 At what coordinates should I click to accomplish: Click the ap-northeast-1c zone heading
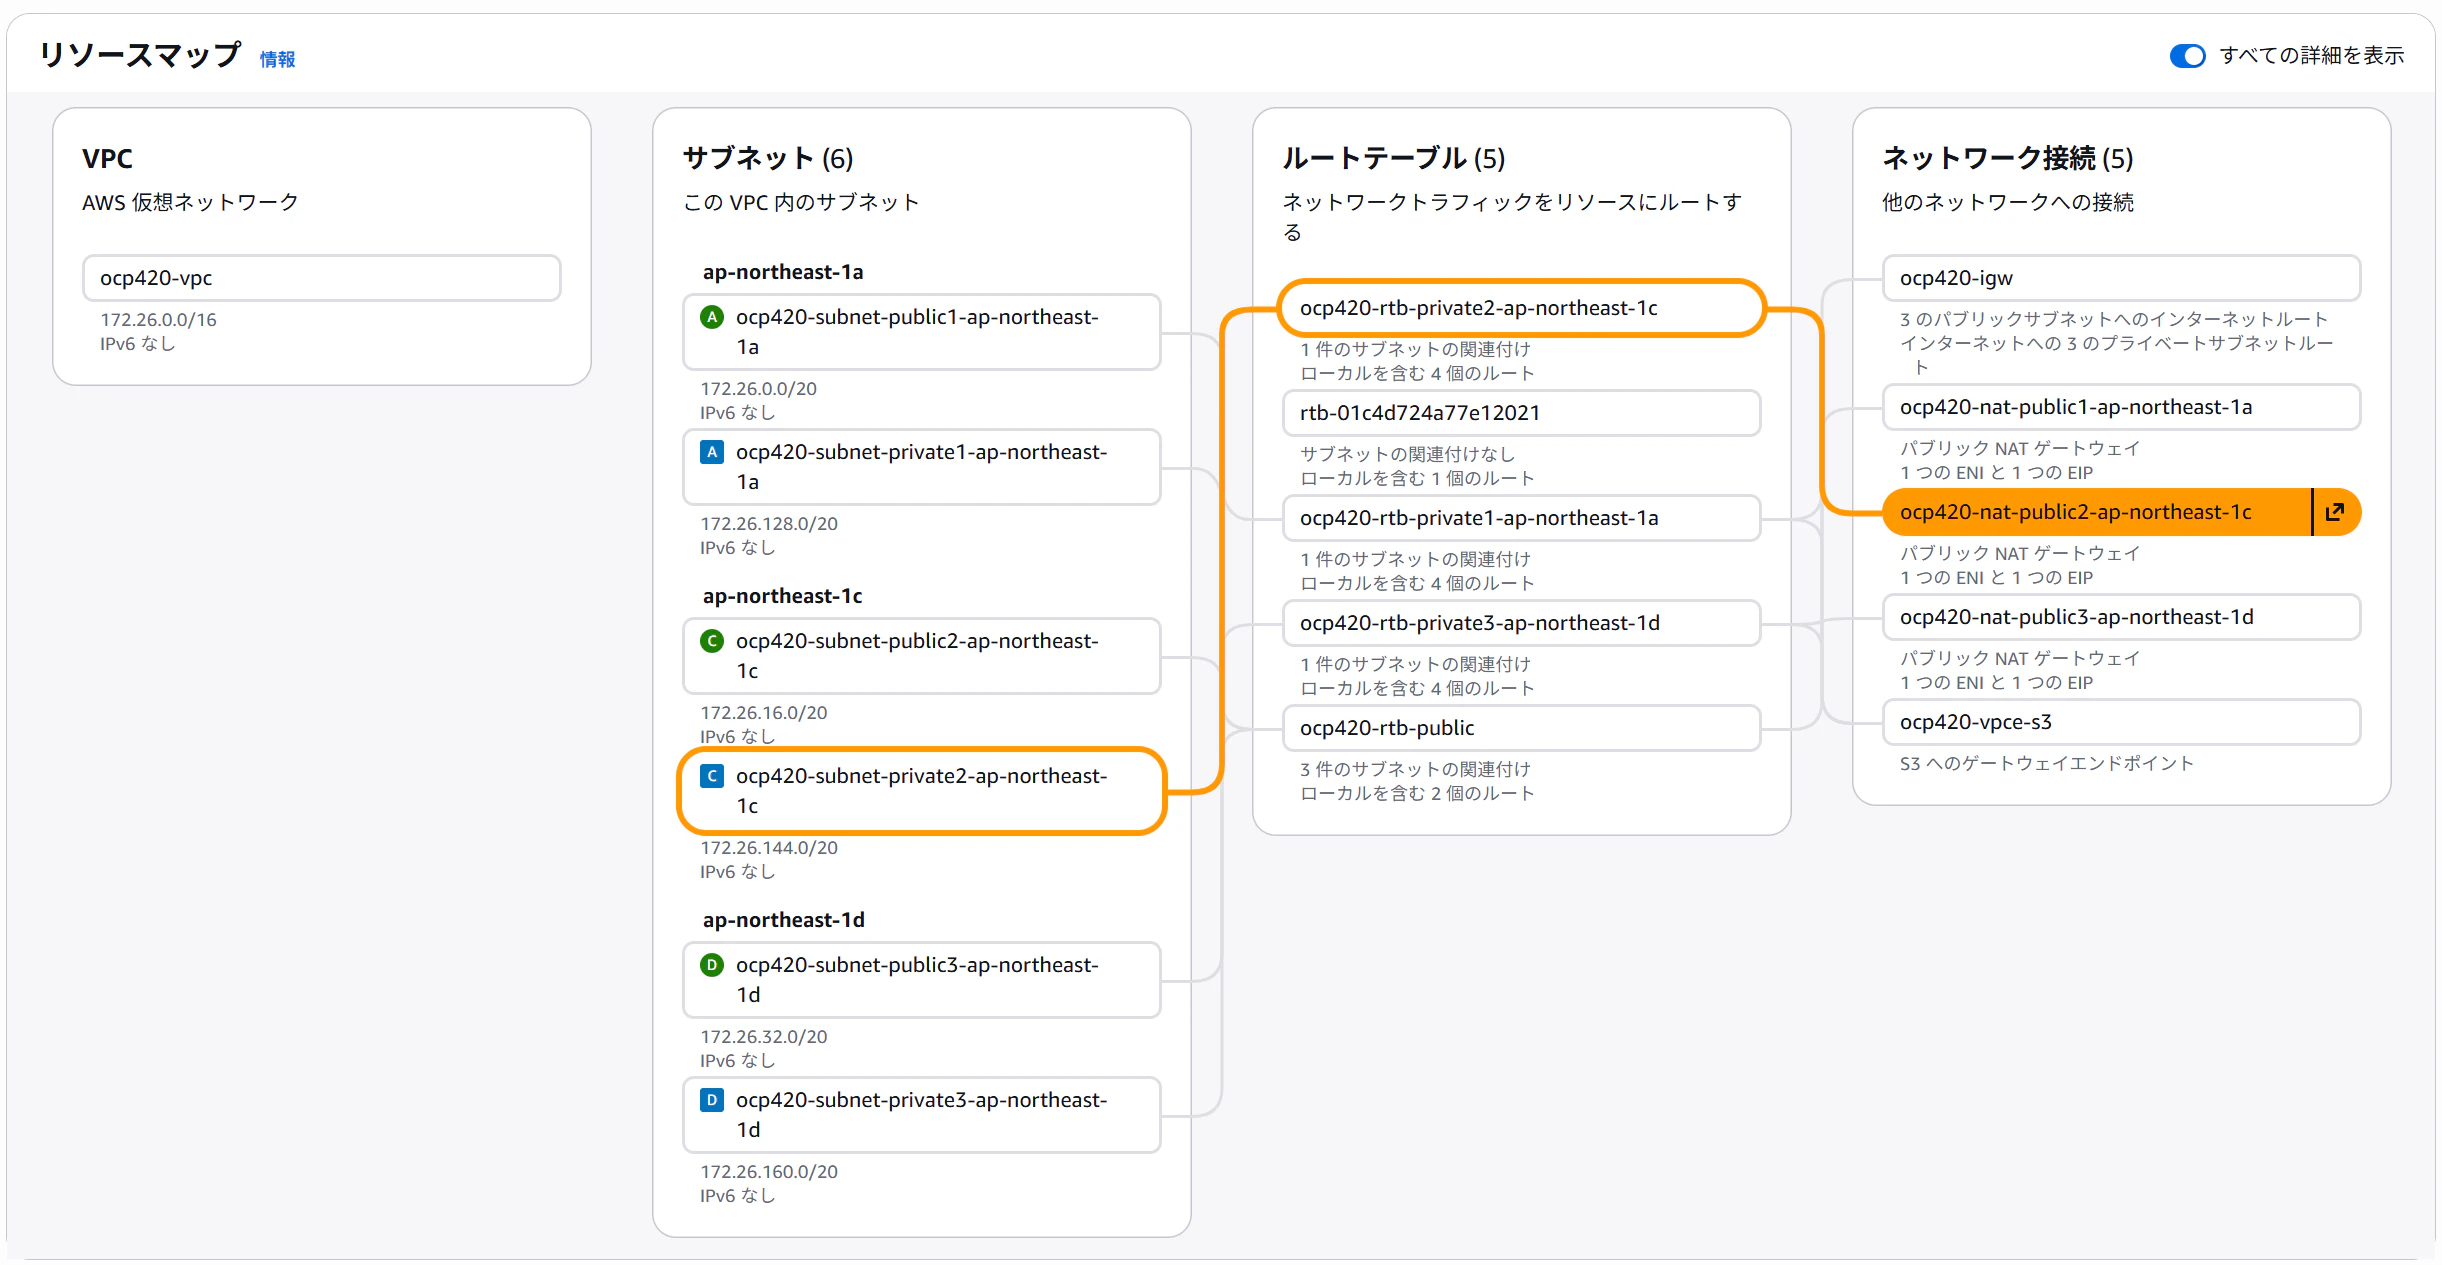pyautogui.click(x=782, y=596)
